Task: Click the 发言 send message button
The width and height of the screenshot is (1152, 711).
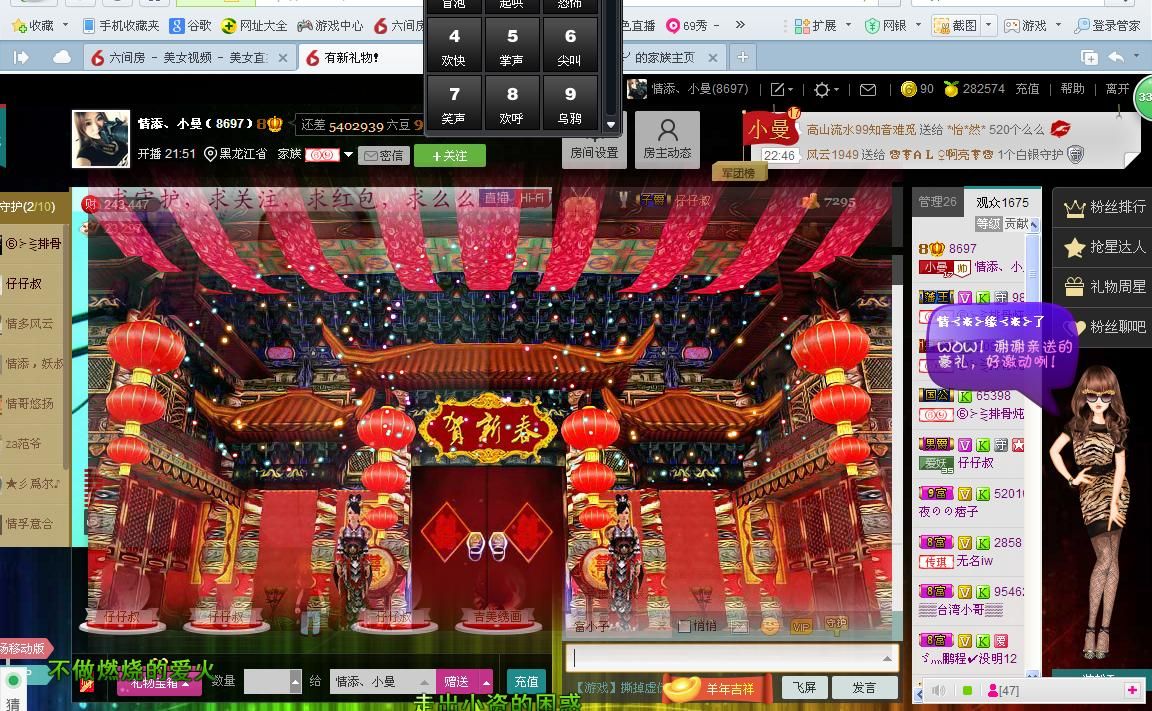Action: (x=864, y=688)
